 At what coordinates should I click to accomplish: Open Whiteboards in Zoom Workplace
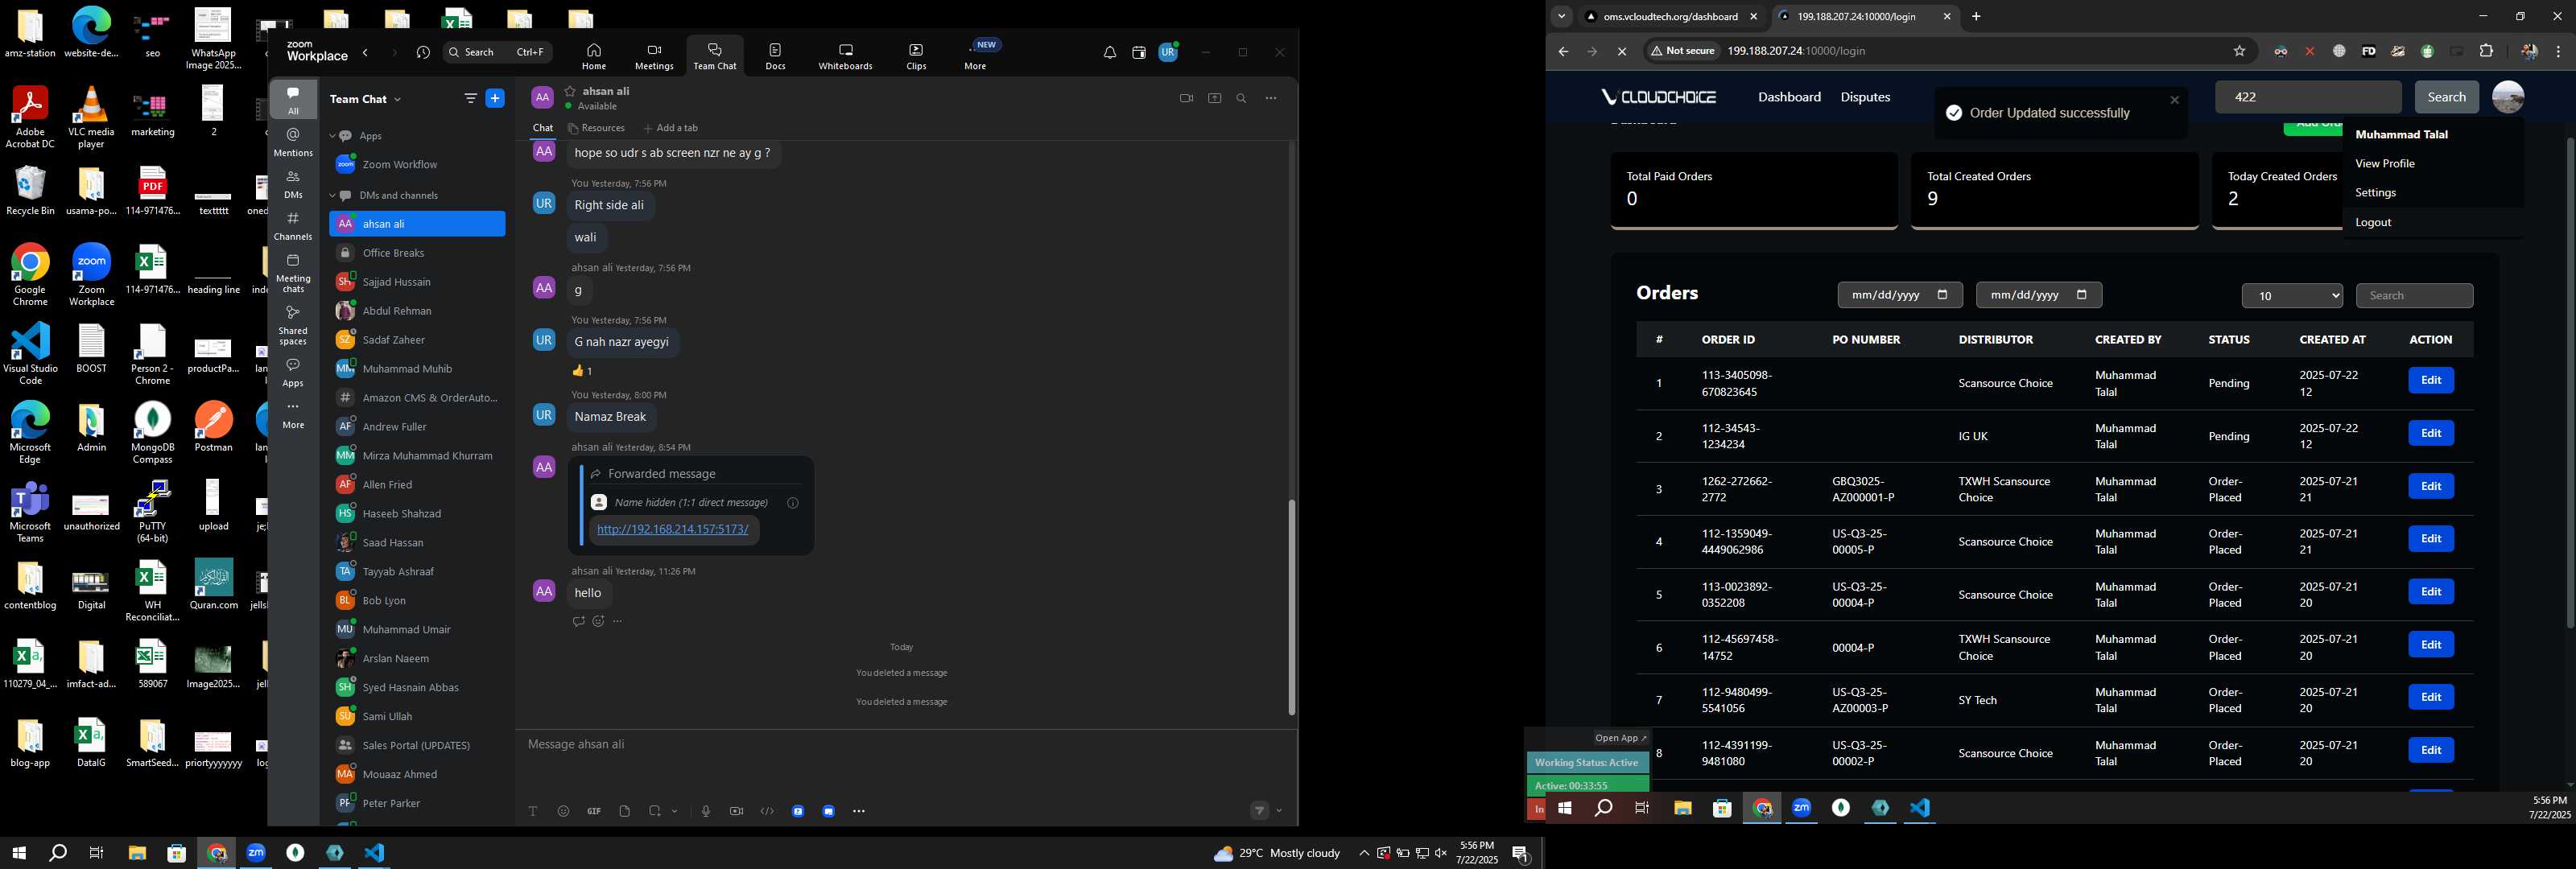click(845, 56)
